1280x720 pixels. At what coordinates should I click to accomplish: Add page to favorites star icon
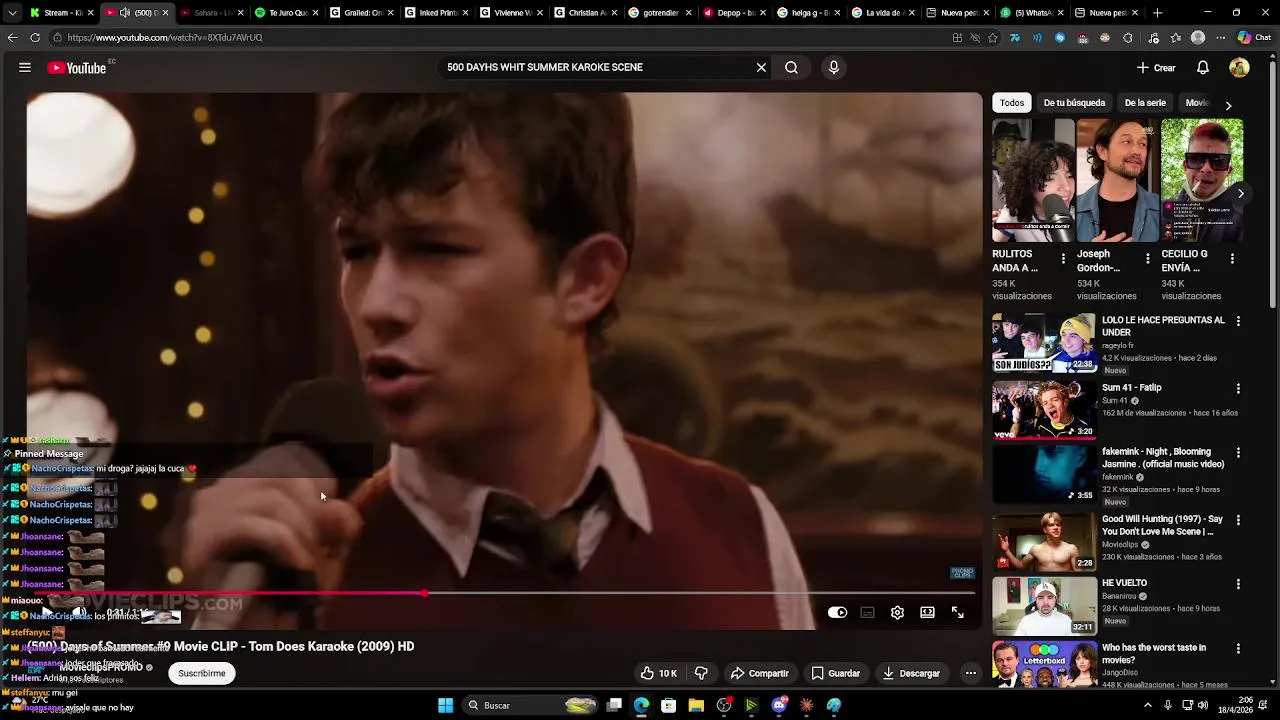tap(993, 38)
